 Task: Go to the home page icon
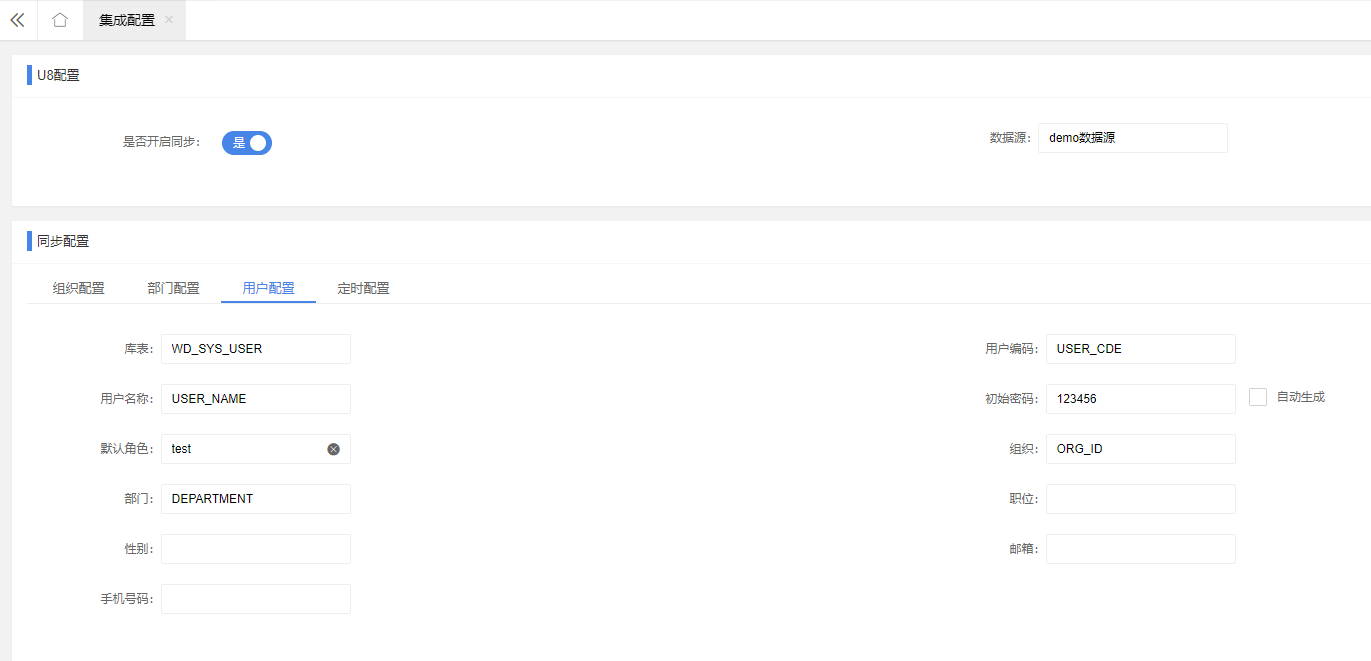(60, 20)
